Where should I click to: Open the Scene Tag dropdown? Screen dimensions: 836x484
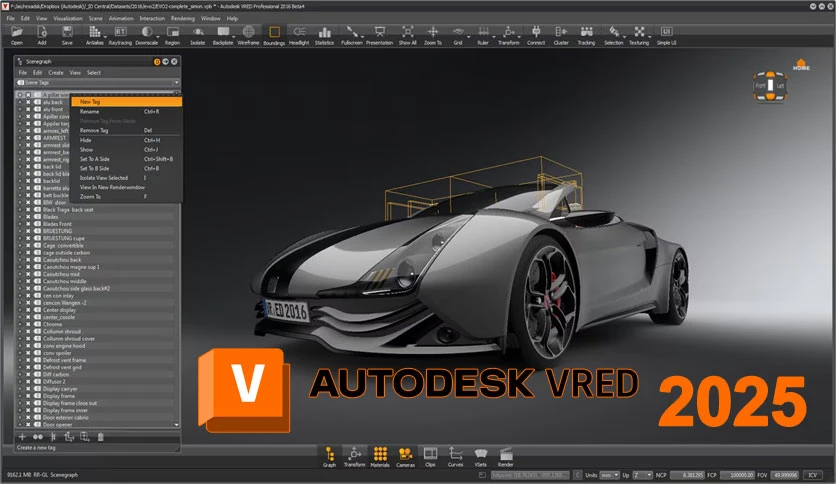click(x=98, y=83)
